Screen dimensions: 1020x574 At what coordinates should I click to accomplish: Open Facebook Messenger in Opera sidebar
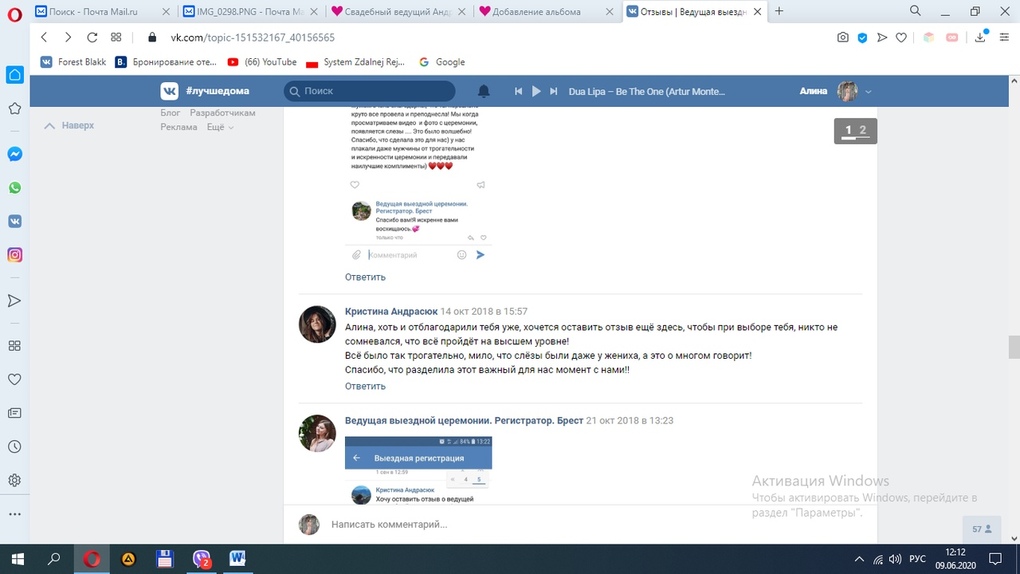(15, 154)
